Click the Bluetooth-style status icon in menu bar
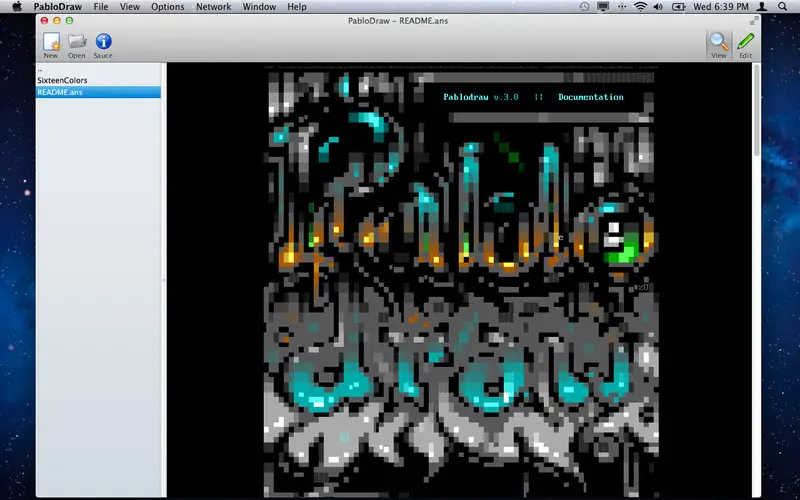The height and width of the screenshot is (500, 800). coord(622,7)
